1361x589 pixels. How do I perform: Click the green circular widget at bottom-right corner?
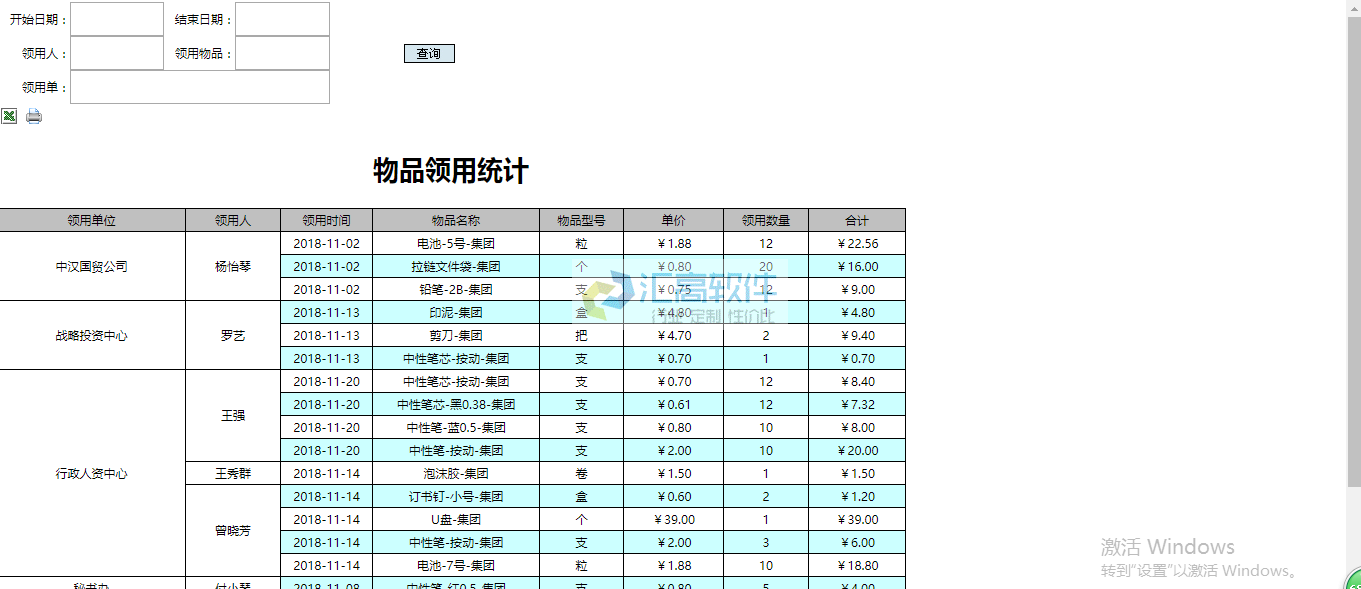coord(1353,581)
